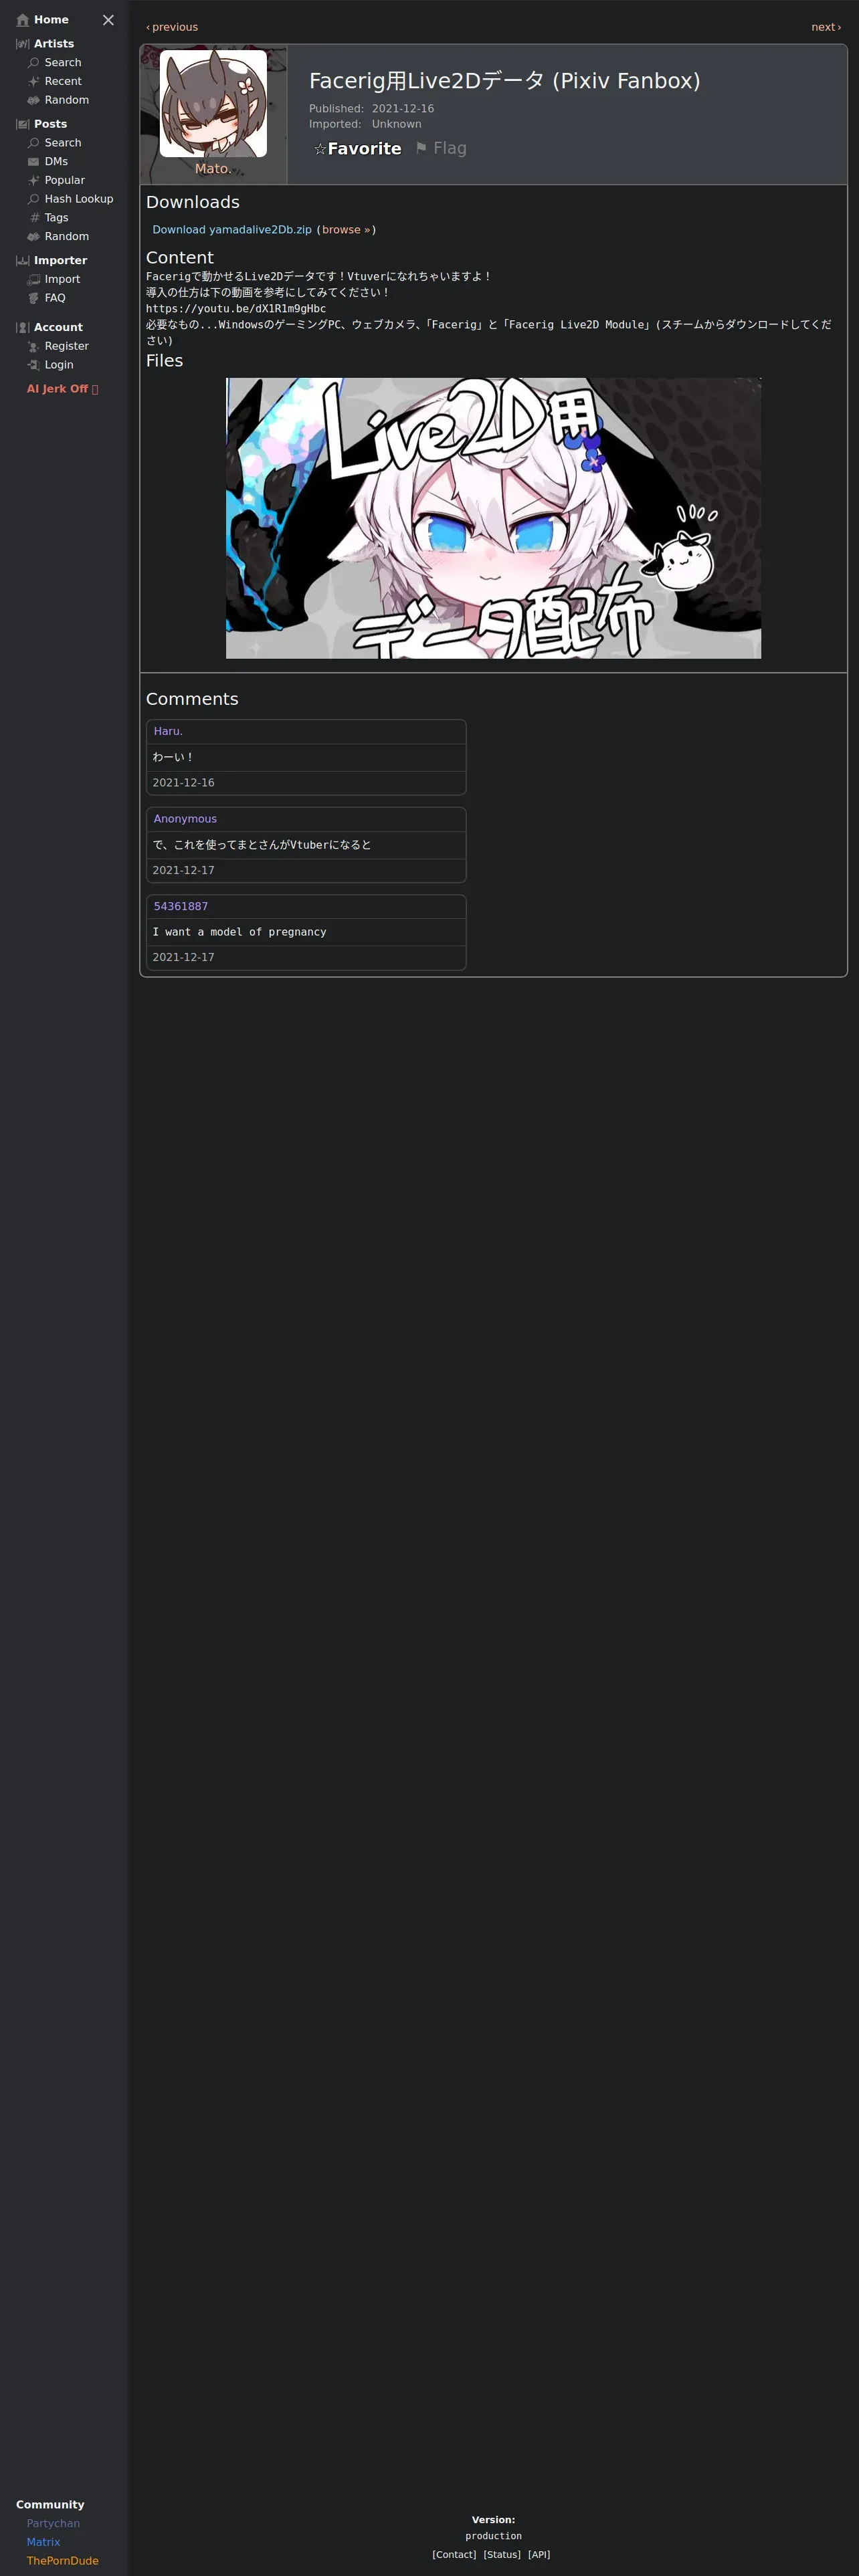This screenshot has height=2576, width=859.
Task: Open ThePornDude link
Action: (63, 2561)
